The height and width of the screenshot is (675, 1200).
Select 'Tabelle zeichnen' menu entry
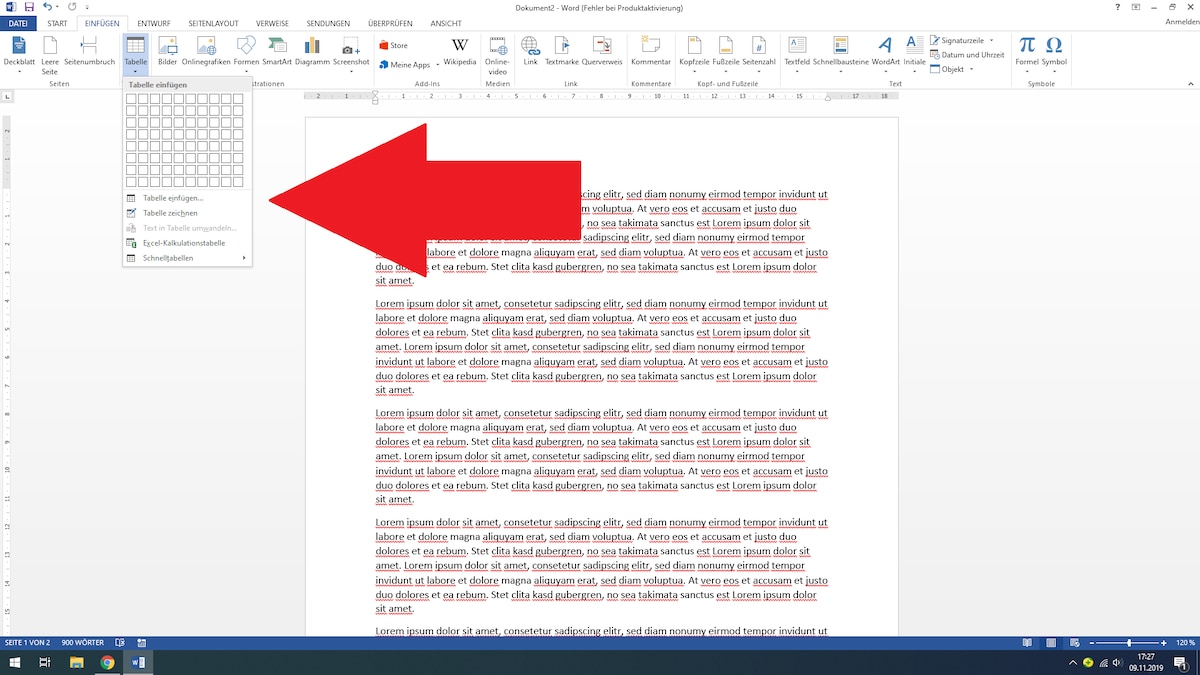pos(170,213)
